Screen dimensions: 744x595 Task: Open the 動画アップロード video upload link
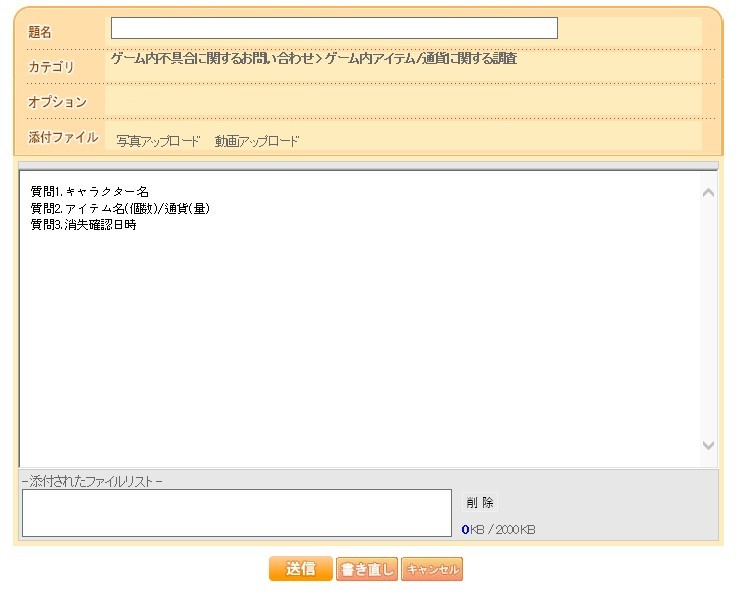pyautogui.click(x=256, y=141)
